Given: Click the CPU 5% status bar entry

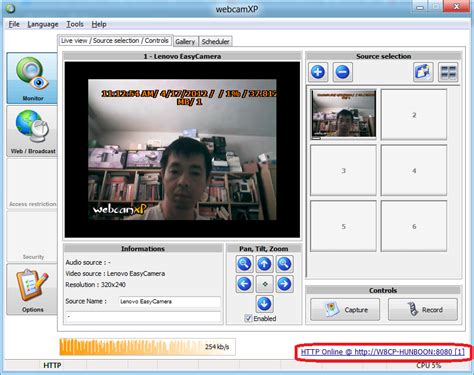Looking at the screenshot, I should tap(428, 365).
